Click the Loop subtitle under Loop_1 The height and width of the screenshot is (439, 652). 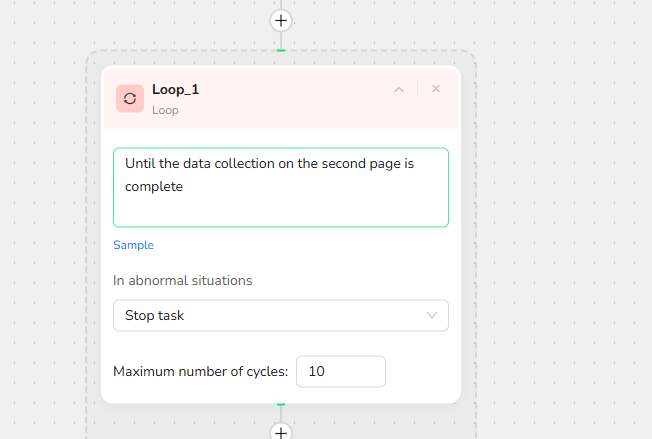[x=165, y=110]
